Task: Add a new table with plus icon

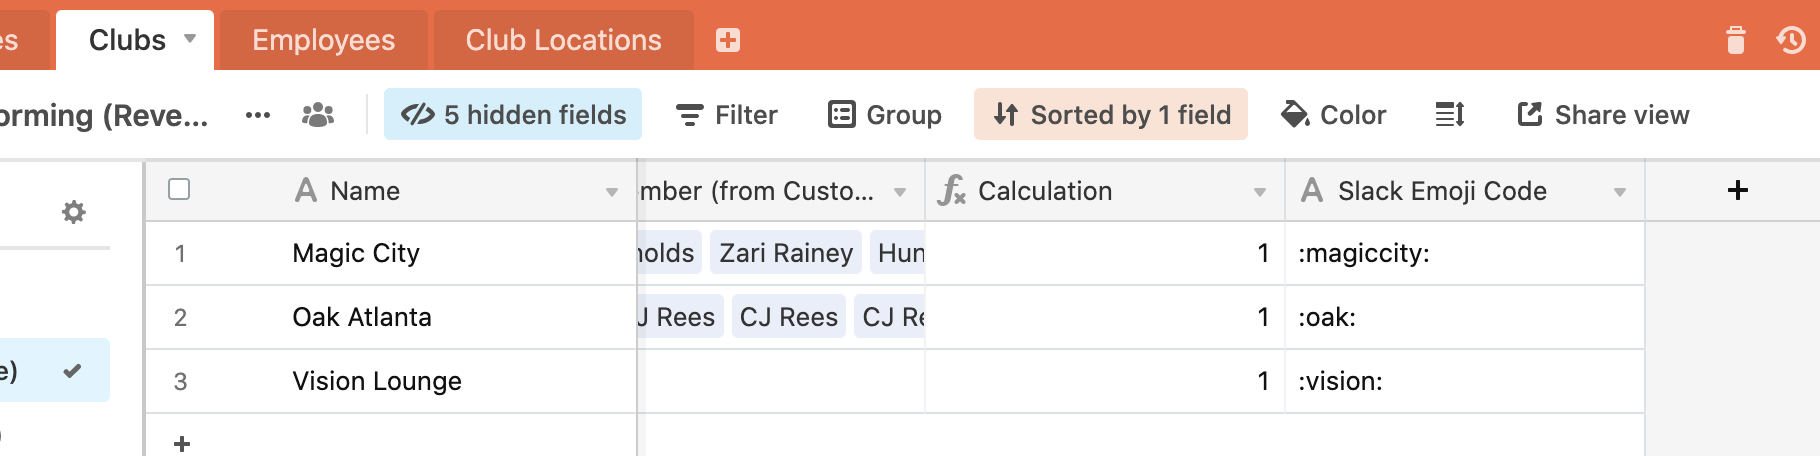Action: (x=728, y=40)
